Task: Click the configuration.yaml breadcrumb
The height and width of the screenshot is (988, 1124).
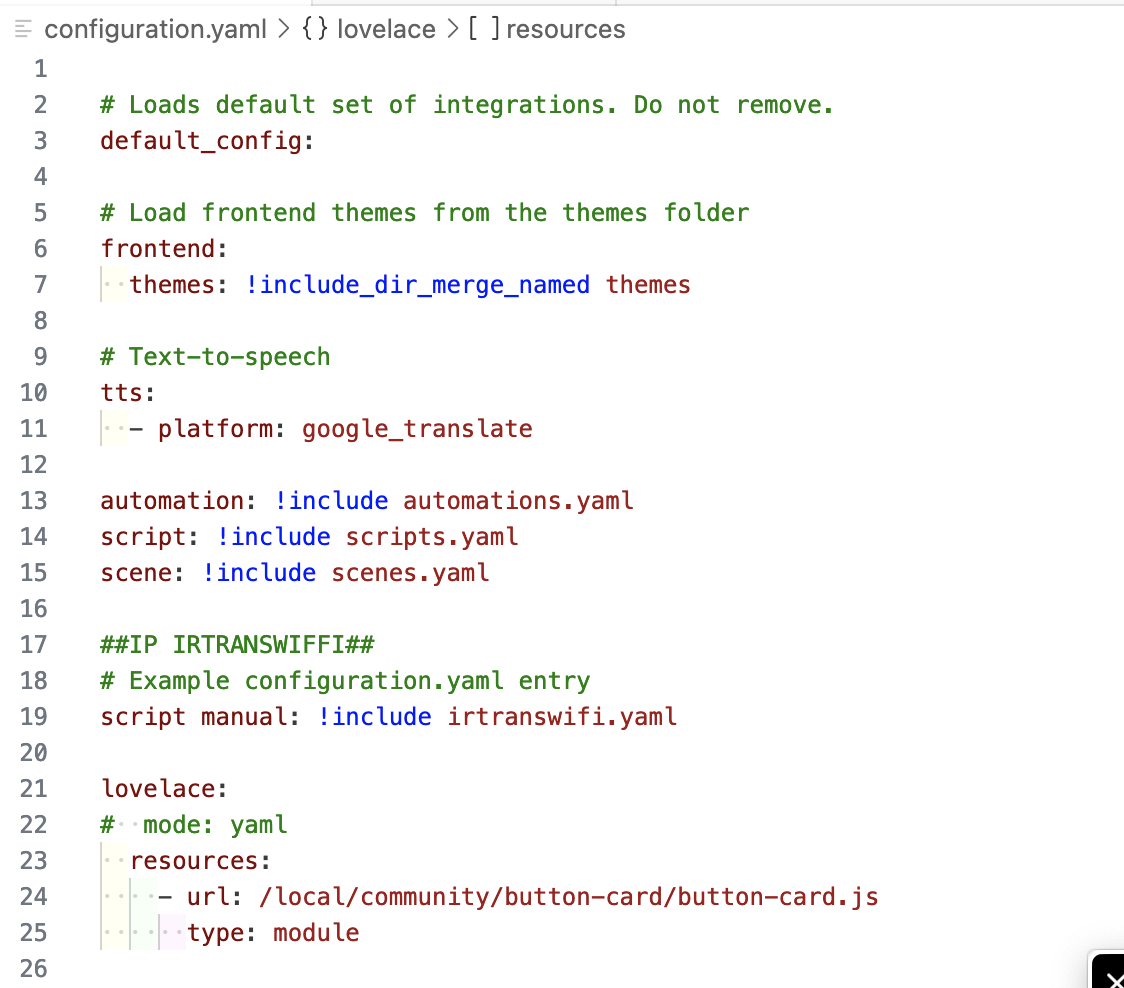Action: pyautogui.click(x=156, y=29)
